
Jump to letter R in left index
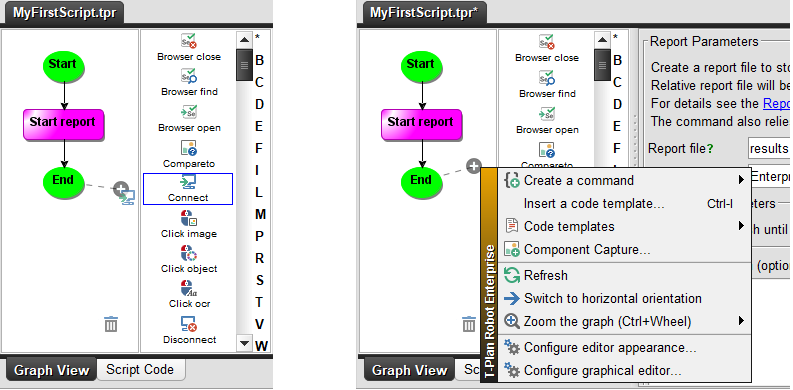[x=259, y=258]
